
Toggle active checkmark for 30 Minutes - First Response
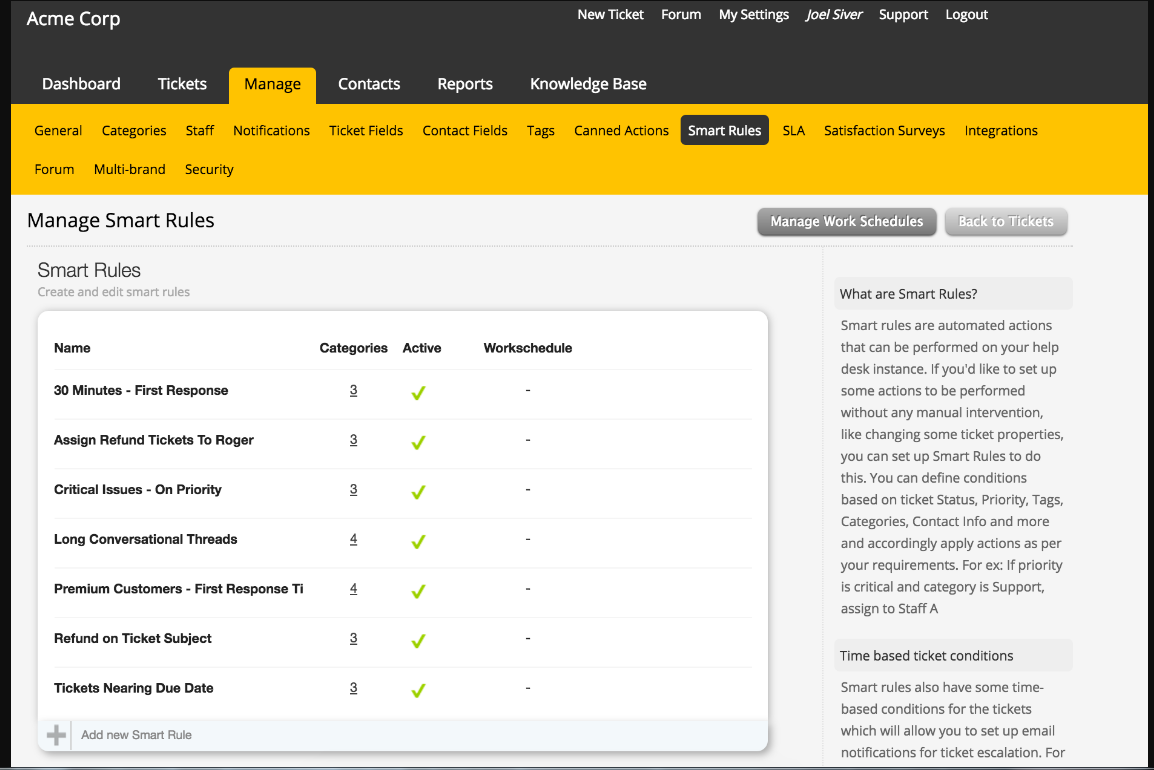click(x=418, y=392)
